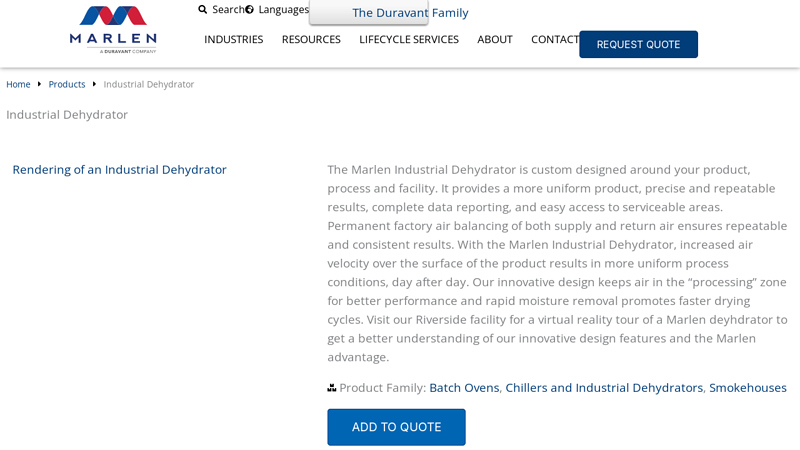Click the Industrial Dehydrator rendering image

pyautogui.click(x=119, y=170)
